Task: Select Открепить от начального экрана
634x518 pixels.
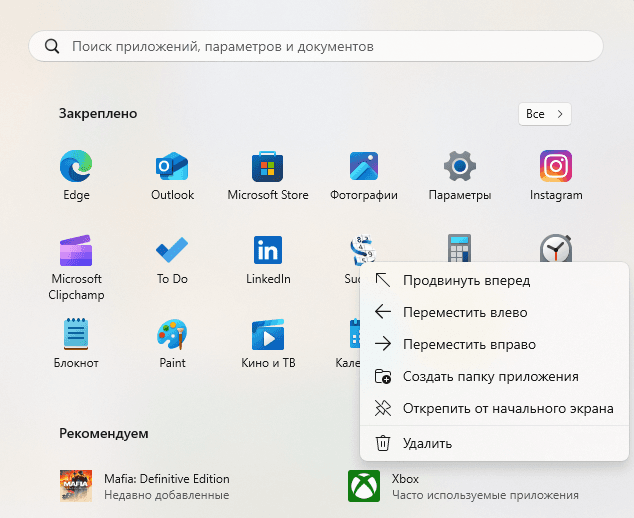Action: (x=494, y=408)
